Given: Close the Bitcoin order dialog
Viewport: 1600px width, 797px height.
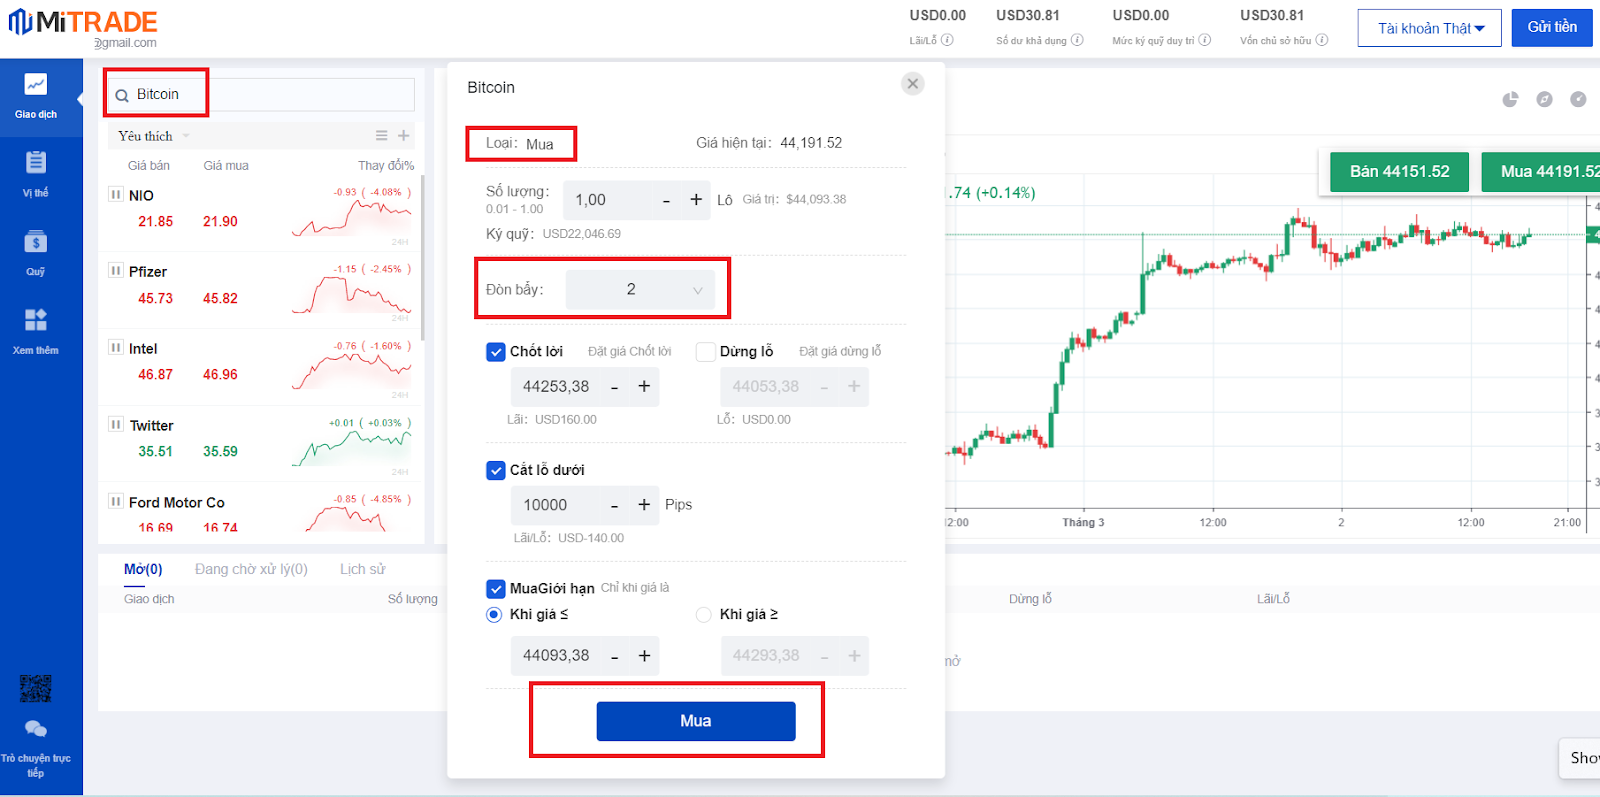Looking at the screenshot, I should pos(912,84).
